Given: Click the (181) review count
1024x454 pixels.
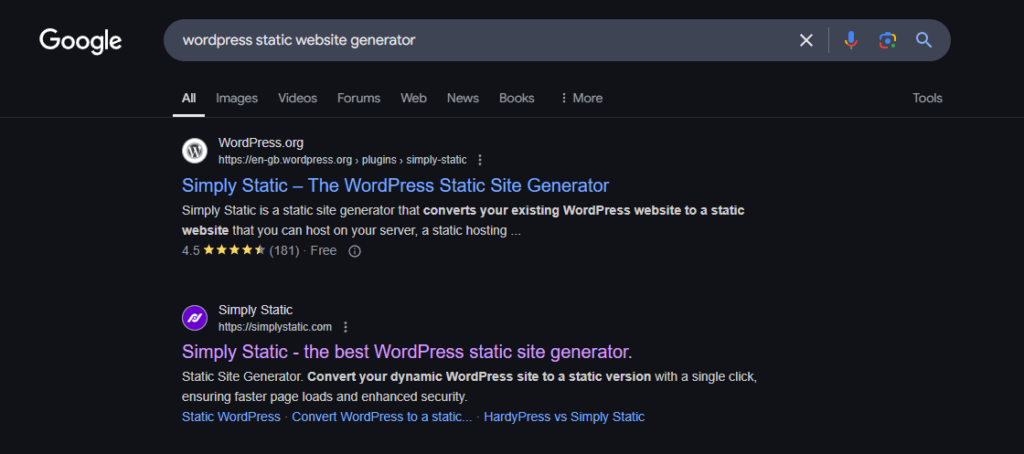Looking at the screenshot, I should 284,251.
